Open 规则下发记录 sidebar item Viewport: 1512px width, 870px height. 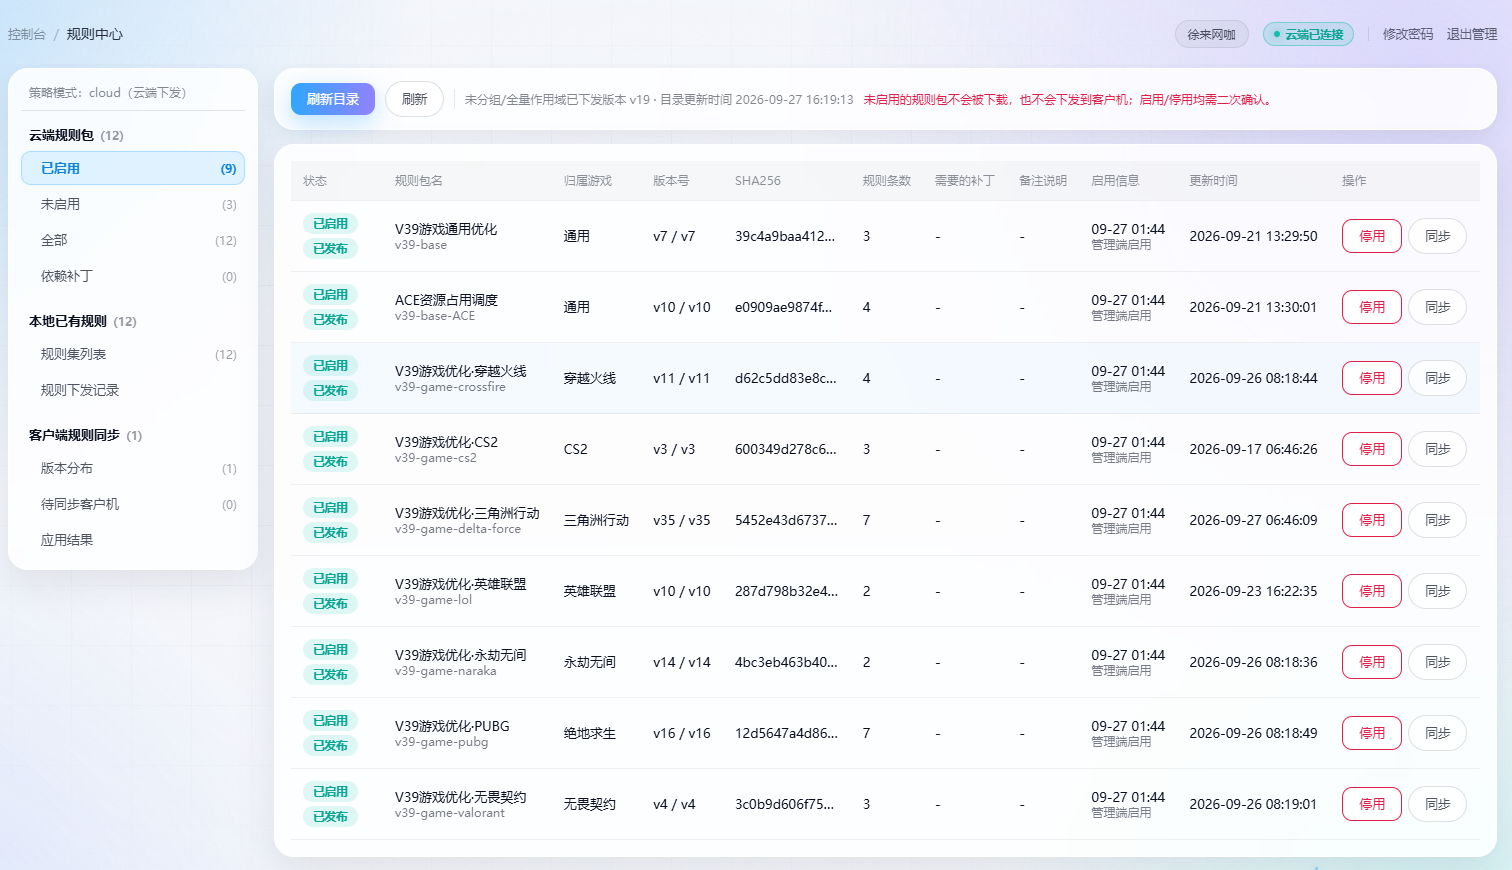(133, 390)
